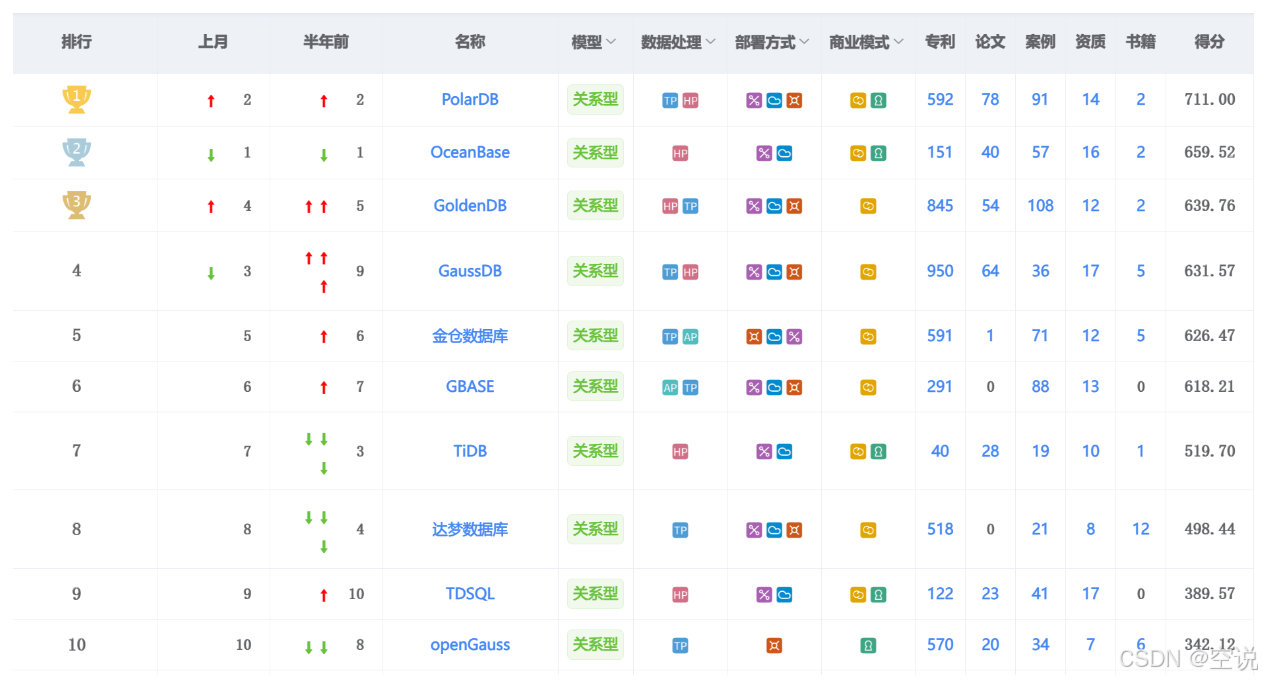Open the 数据处理 column filter dropdown
1262x680 pixels.
710,42
